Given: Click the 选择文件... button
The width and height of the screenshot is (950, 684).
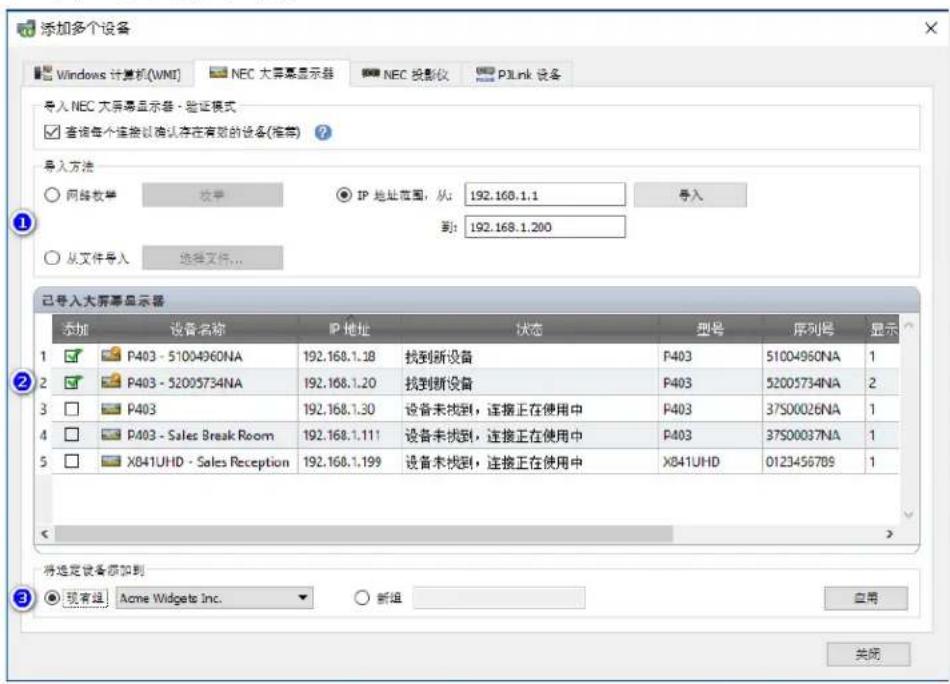Looking at the screenshot, I should [213, 258].
